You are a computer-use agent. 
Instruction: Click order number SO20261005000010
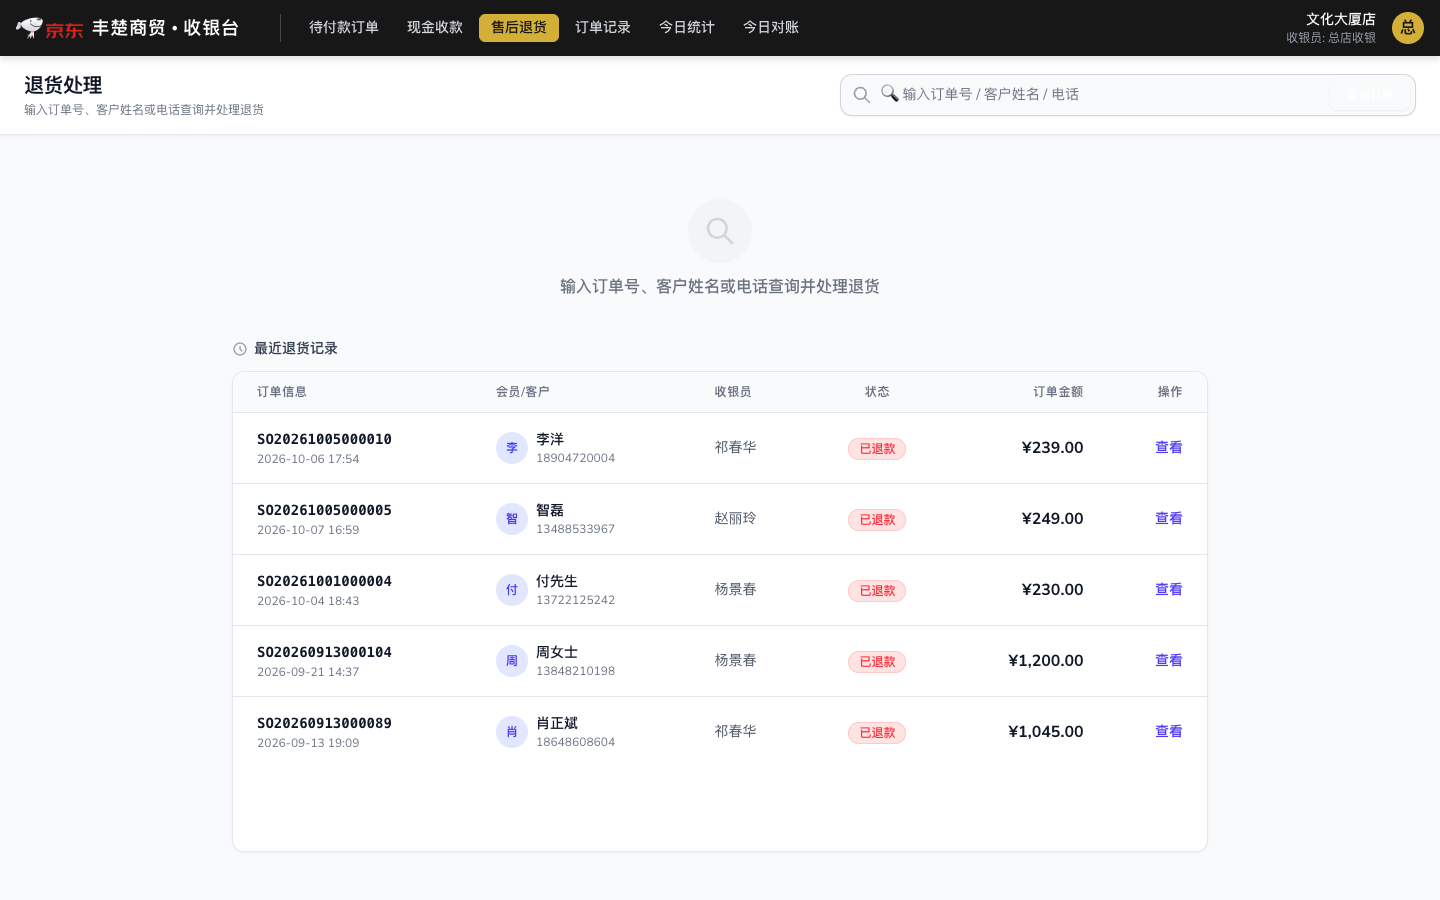point(324,439)
